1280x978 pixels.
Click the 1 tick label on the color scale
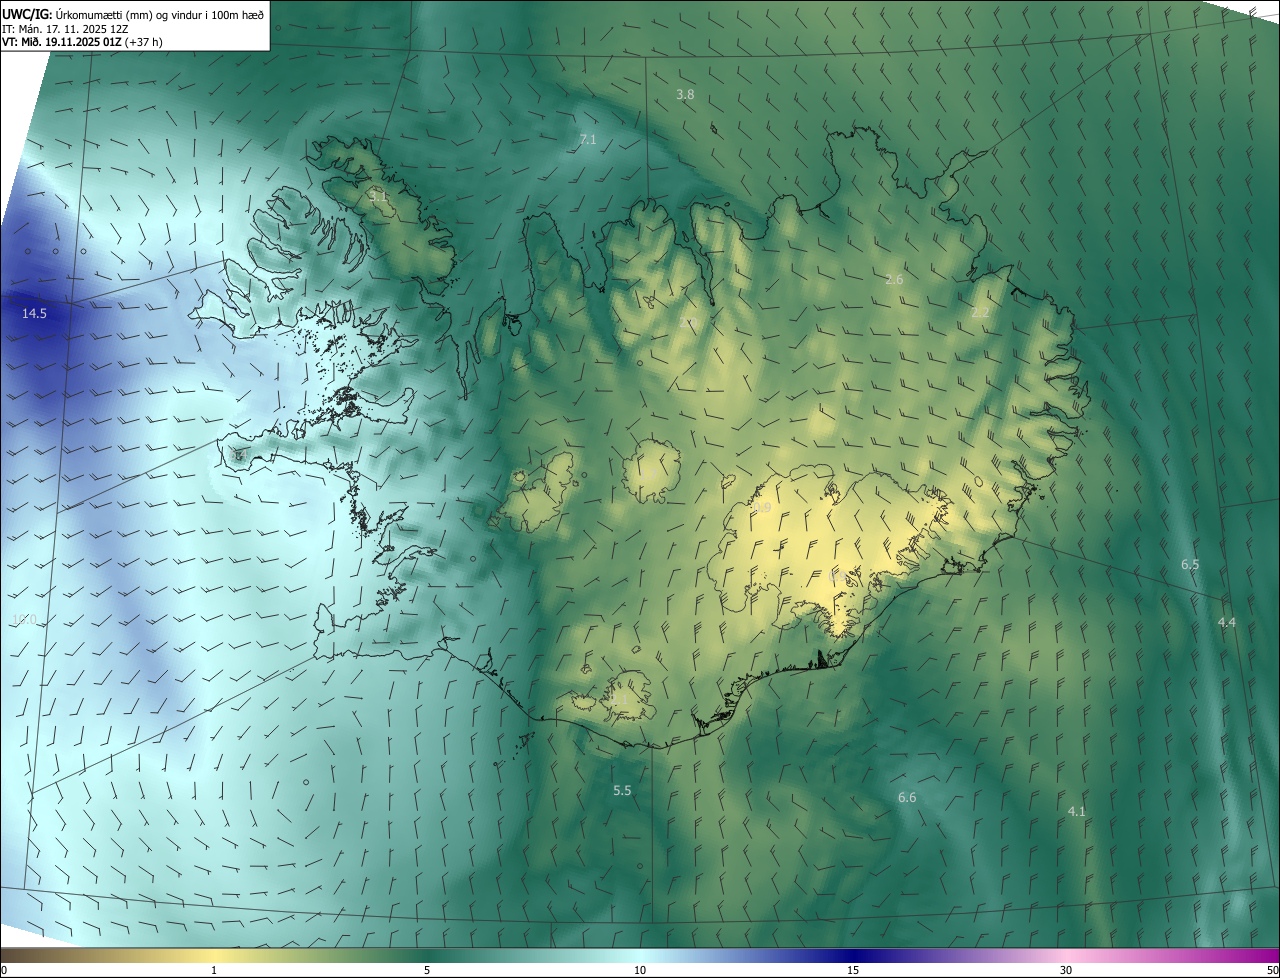(214, 970)
